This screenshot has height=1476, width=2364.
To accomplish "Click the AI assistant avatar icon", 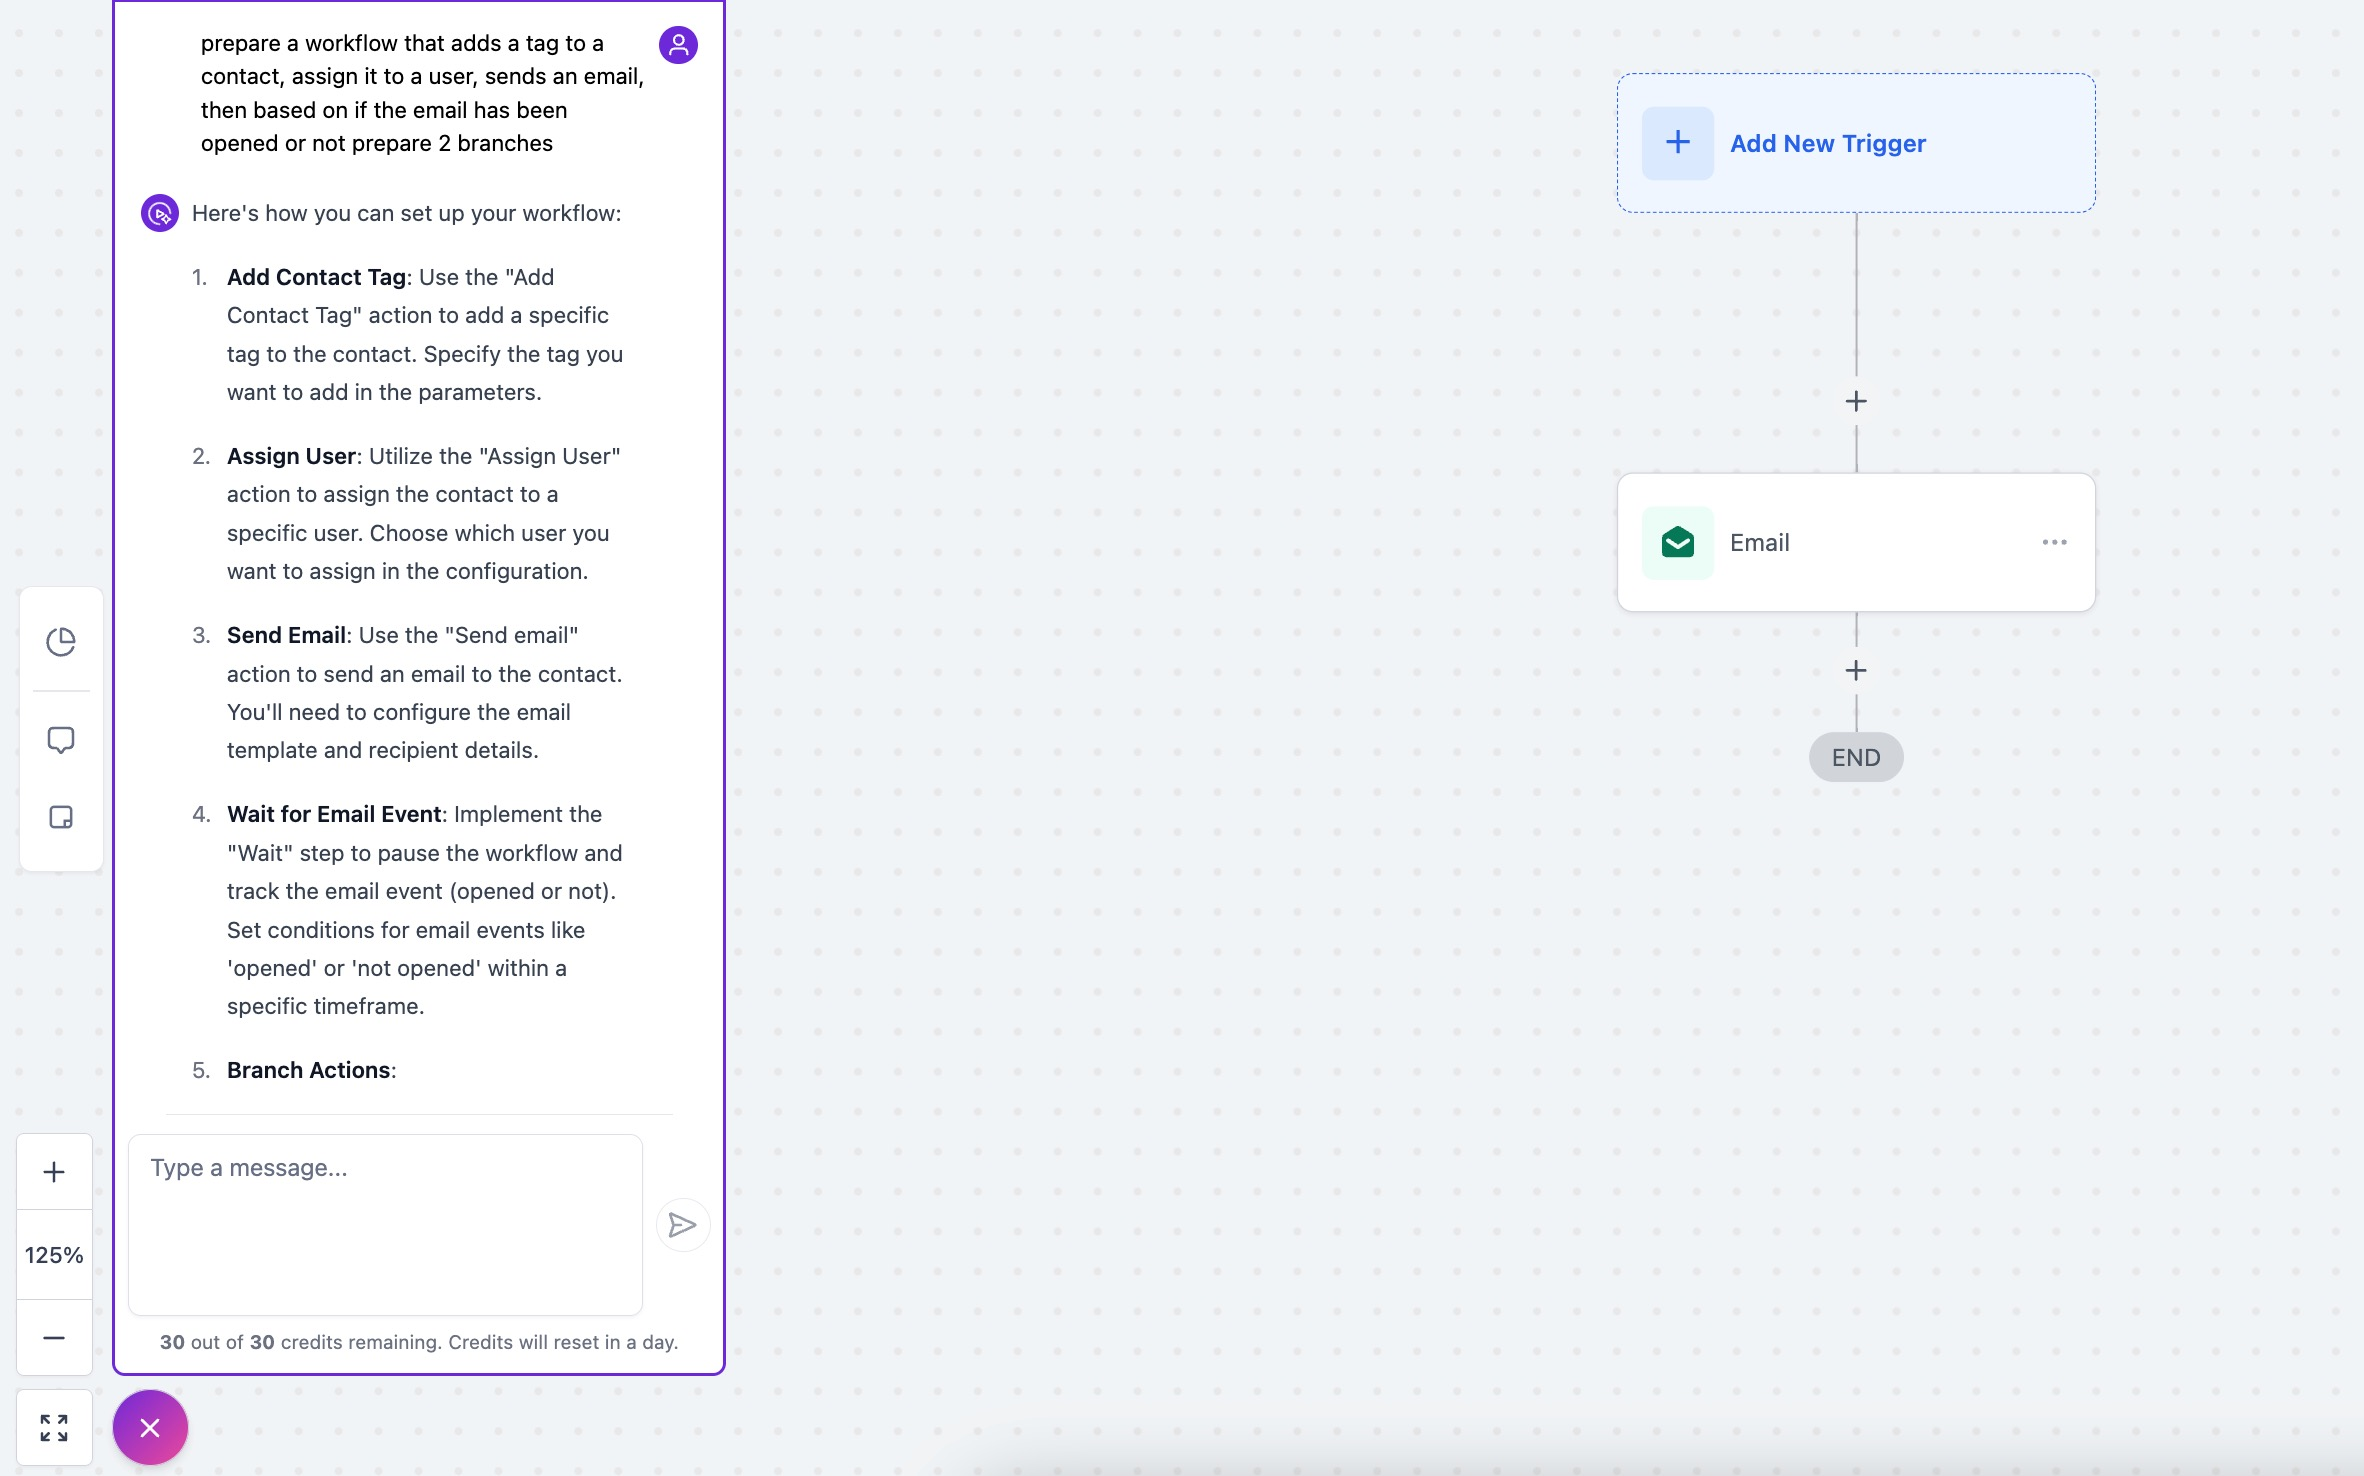I will click(x=160, y=213).
